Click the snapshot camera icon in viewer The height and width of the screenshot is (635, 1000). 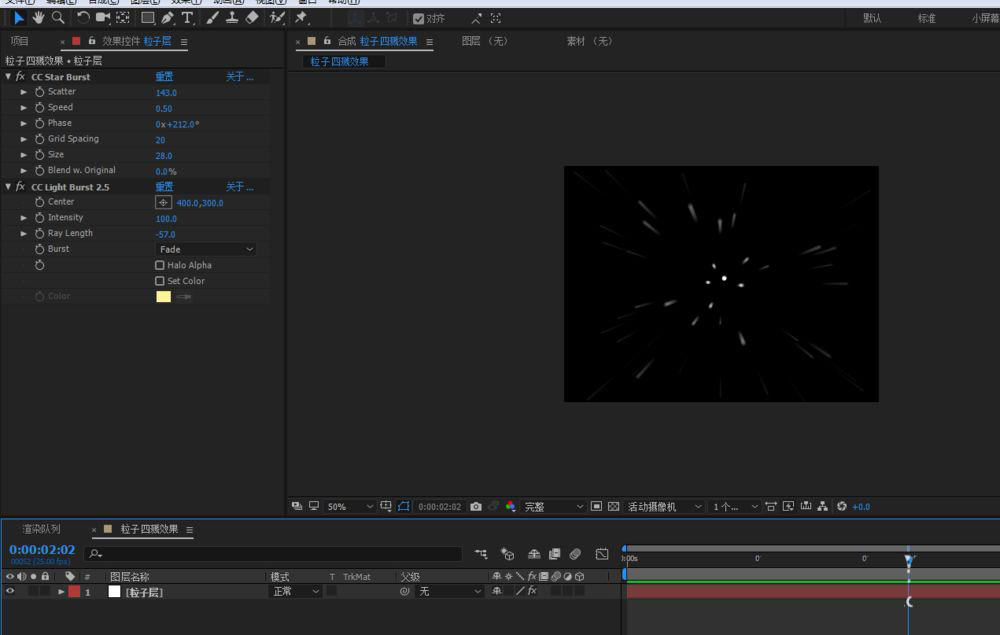(x=476, y=507)
